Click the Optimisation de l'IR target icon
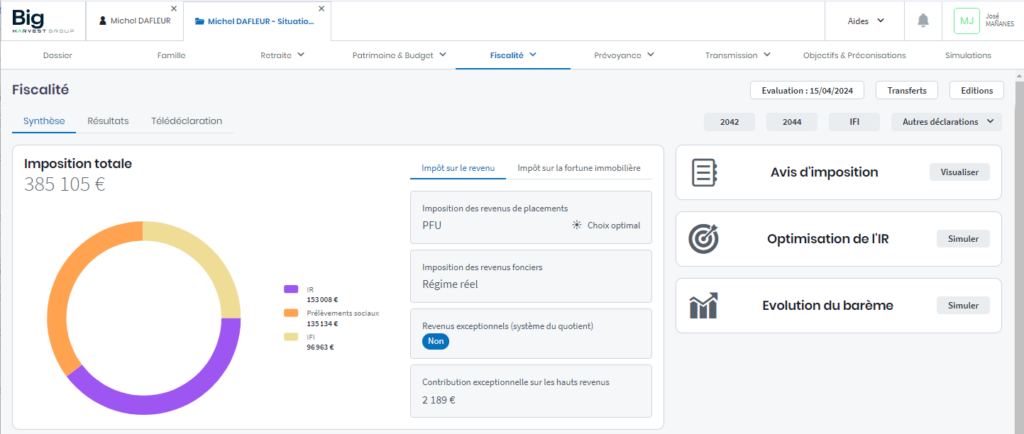This screenshot has width=1024, height=434. pos(704,239)
